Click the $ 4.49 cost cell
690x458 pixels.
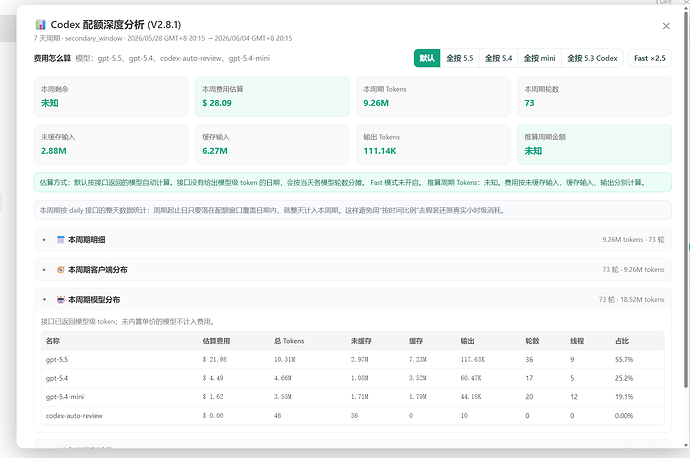pyautogui.click(x=213, y=378)
